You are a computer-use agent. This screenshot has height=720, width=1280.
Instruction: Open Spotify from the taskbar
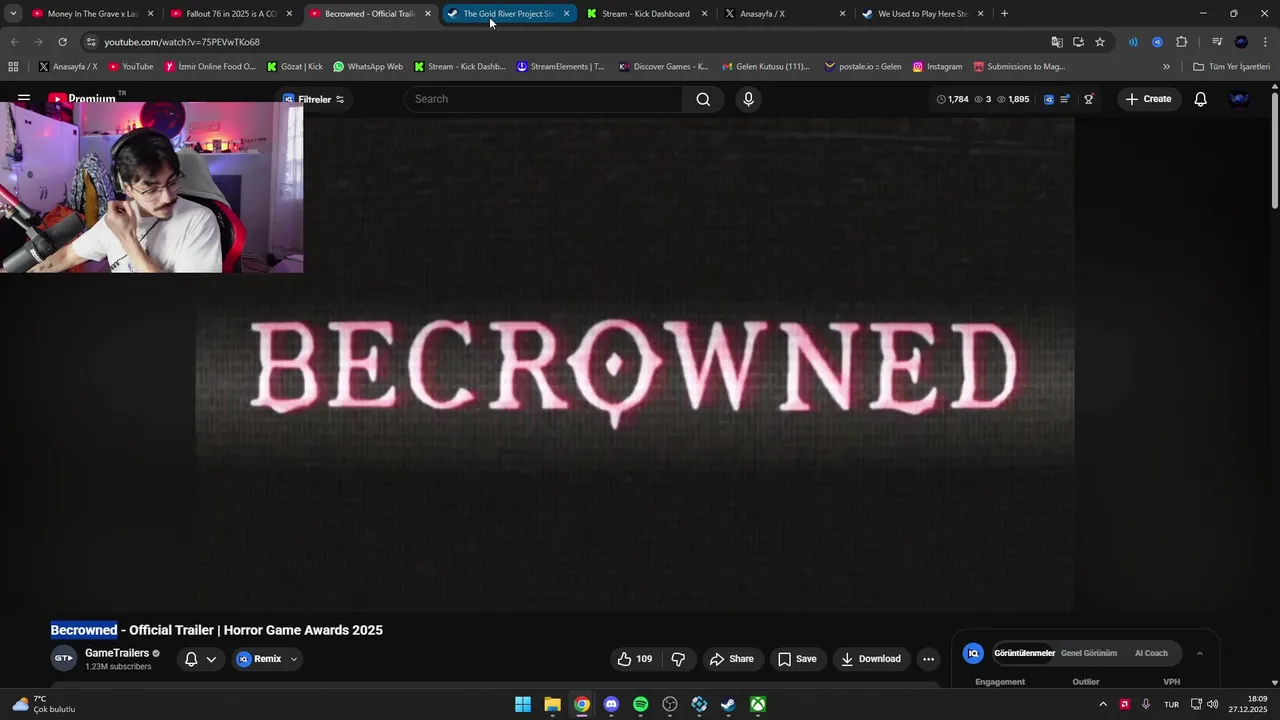640,705
